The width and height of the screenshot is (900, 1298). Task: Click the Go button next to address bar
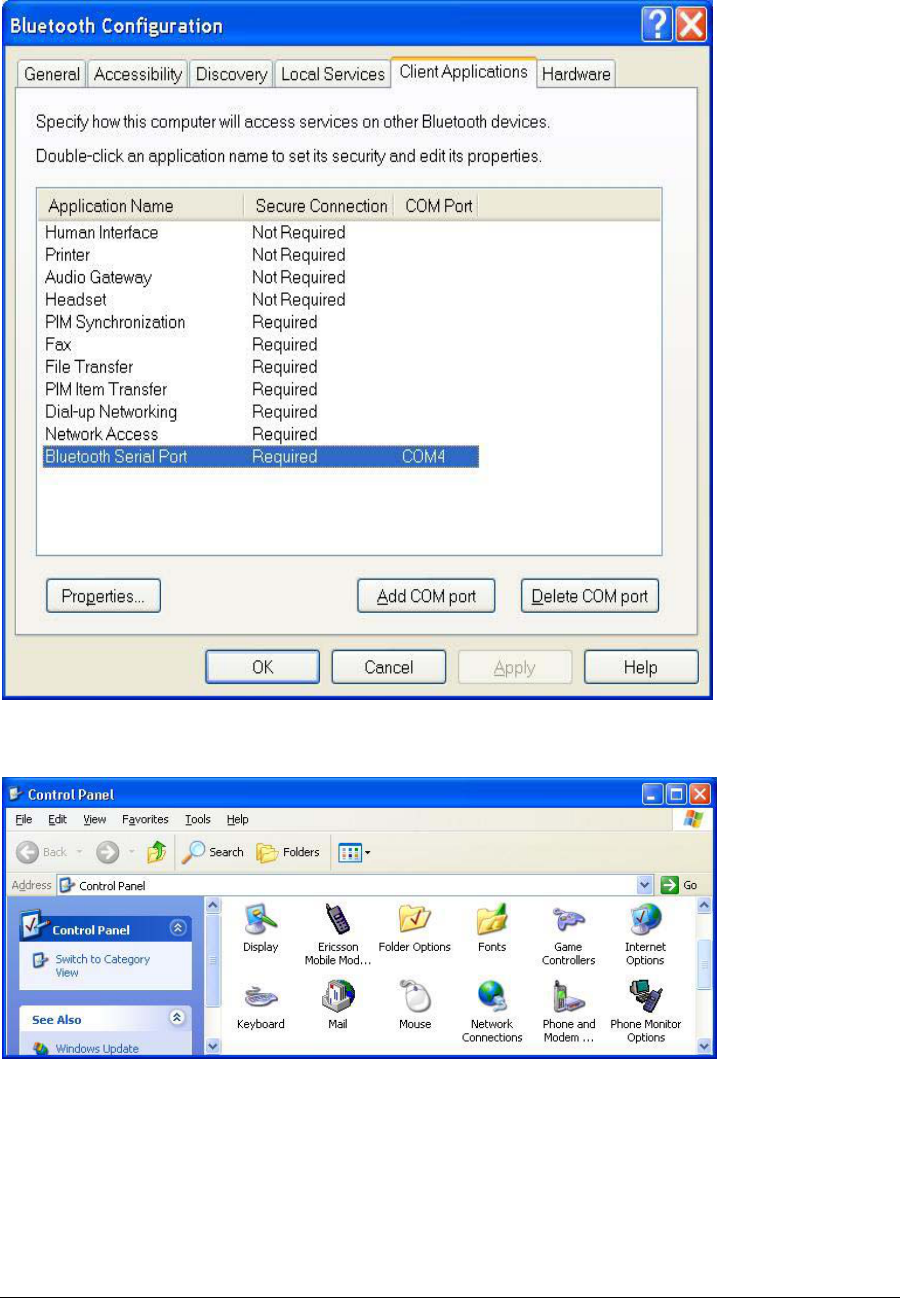tap(681, 885)
